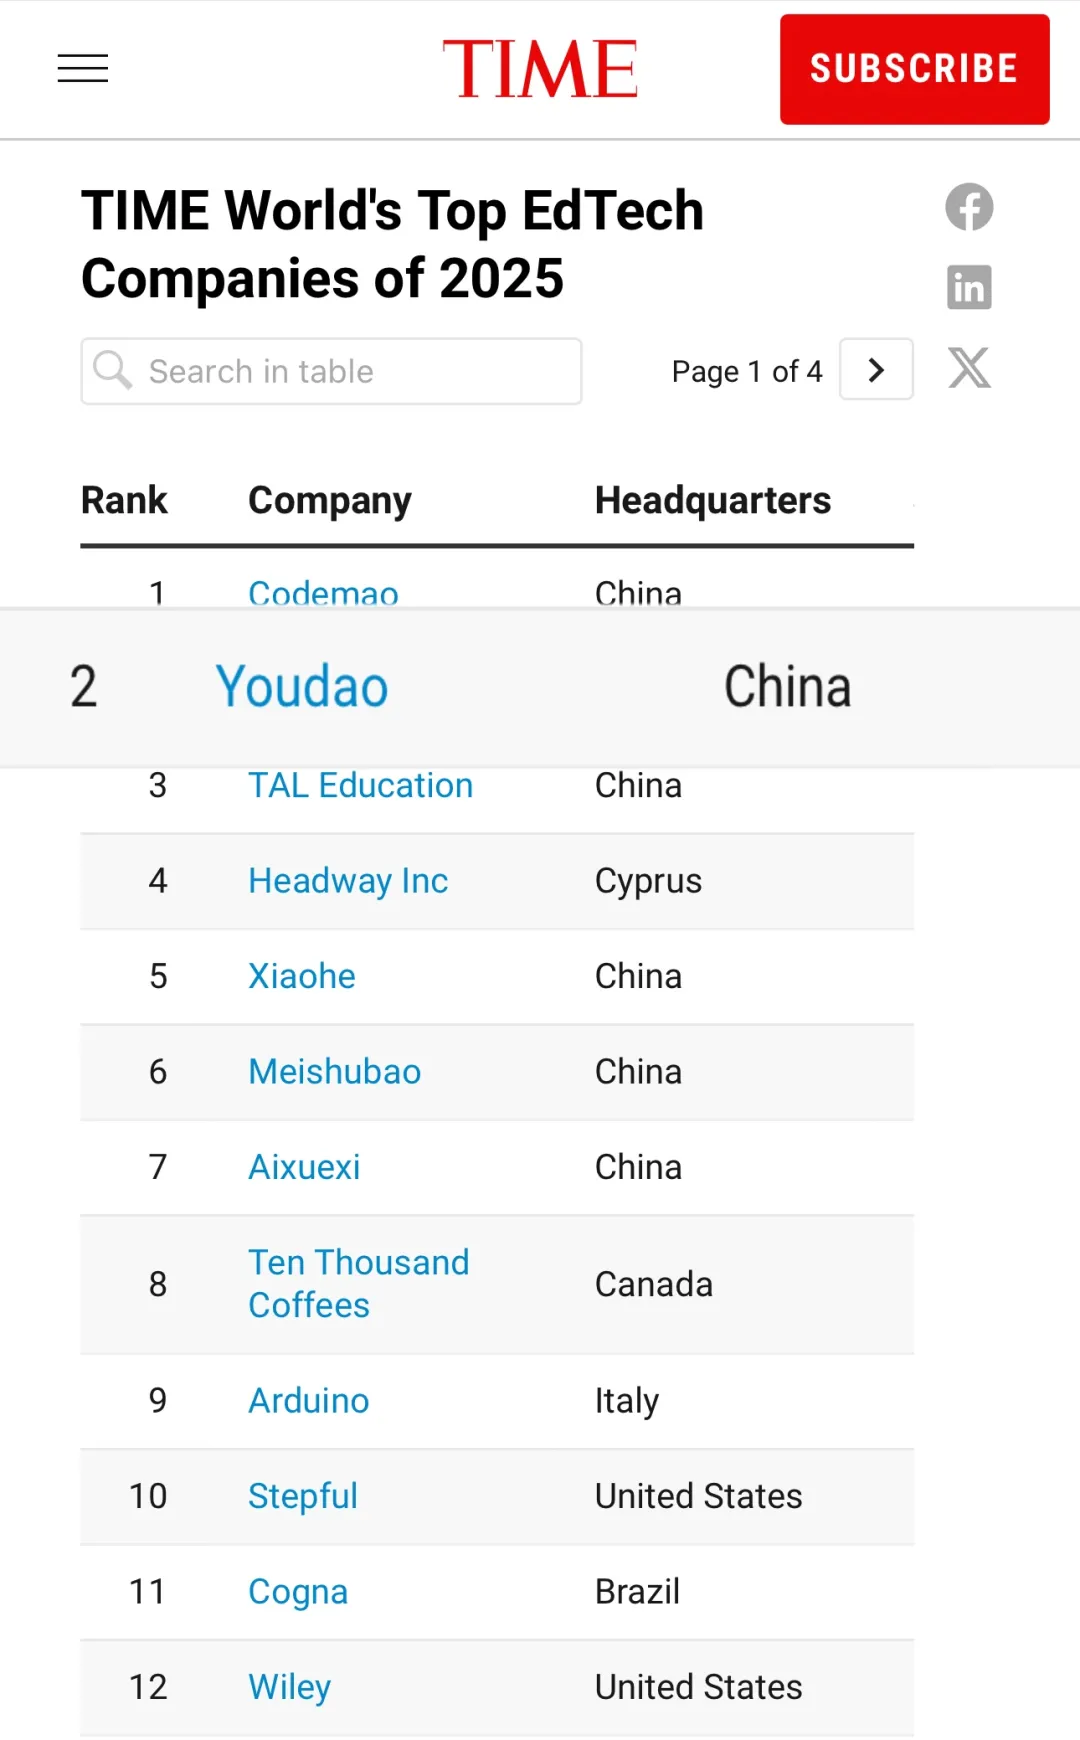Open the Arduino company link
The height and width of the screenshot is (1740, 1080).
(x=309, y=1401)
